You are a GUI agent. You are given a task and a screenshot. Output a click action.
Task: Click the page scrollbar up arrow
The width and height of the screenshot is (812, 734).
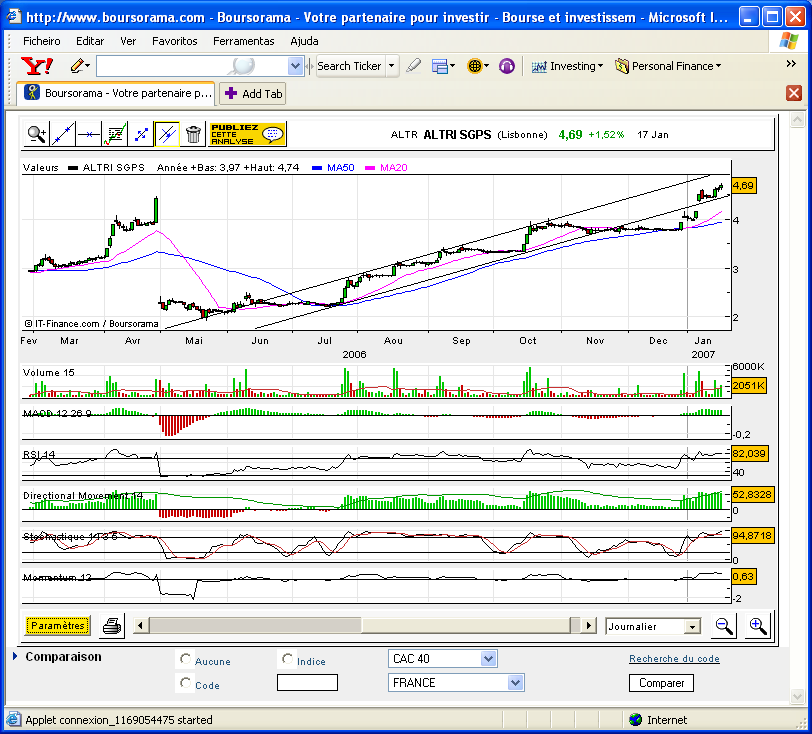(797, 120)
